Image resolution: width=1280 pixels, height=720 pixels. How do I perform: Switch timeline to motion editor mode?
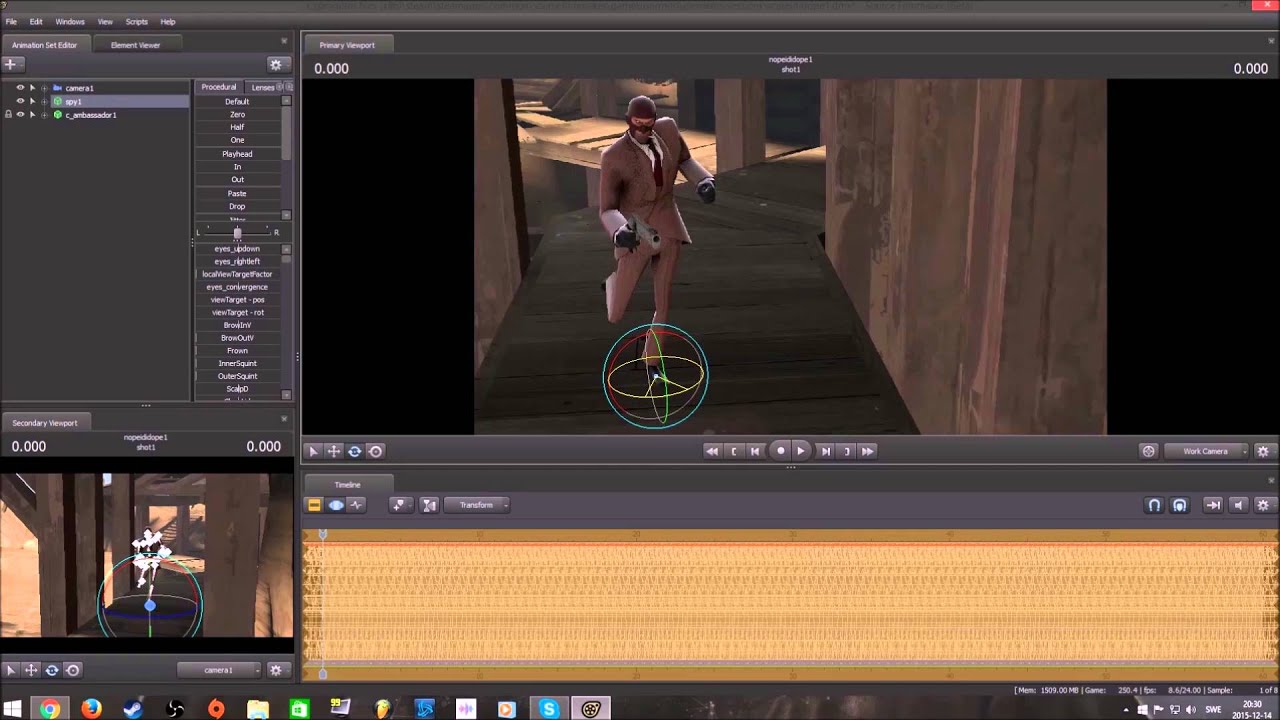coord(336,505)
